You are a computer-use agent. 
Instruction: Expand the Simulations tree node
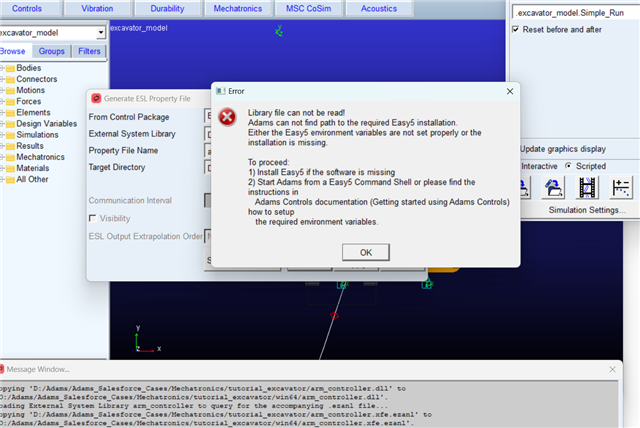[2, 135]
